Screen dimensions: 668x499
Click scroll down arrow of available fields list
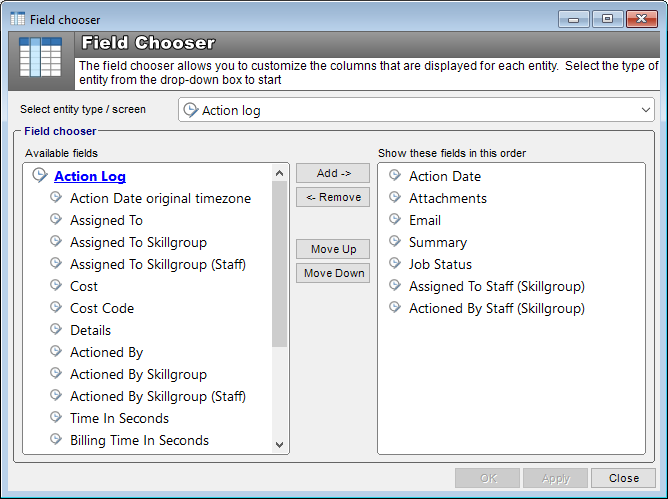pyautogui.click(x=279, y=444)
